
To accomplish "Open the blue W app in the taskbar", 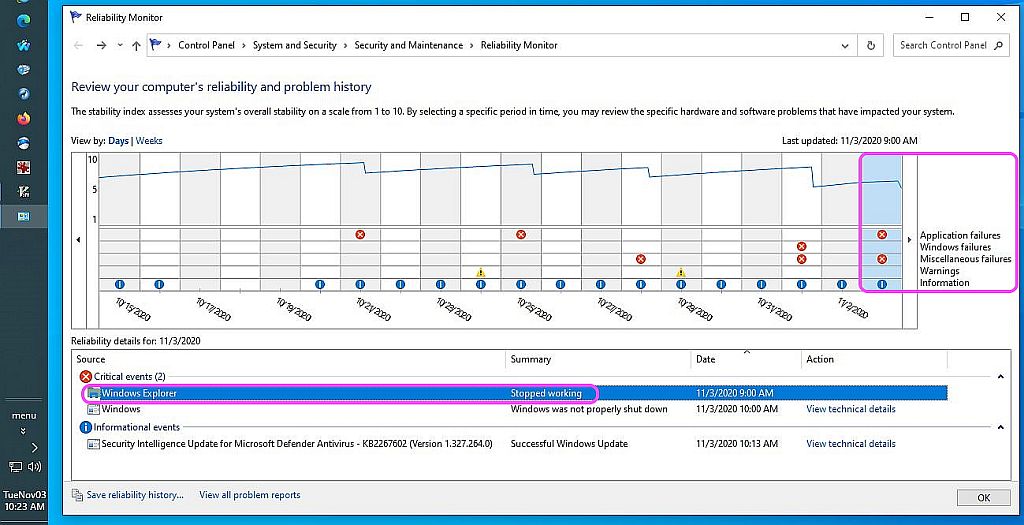I will [24, 46].
